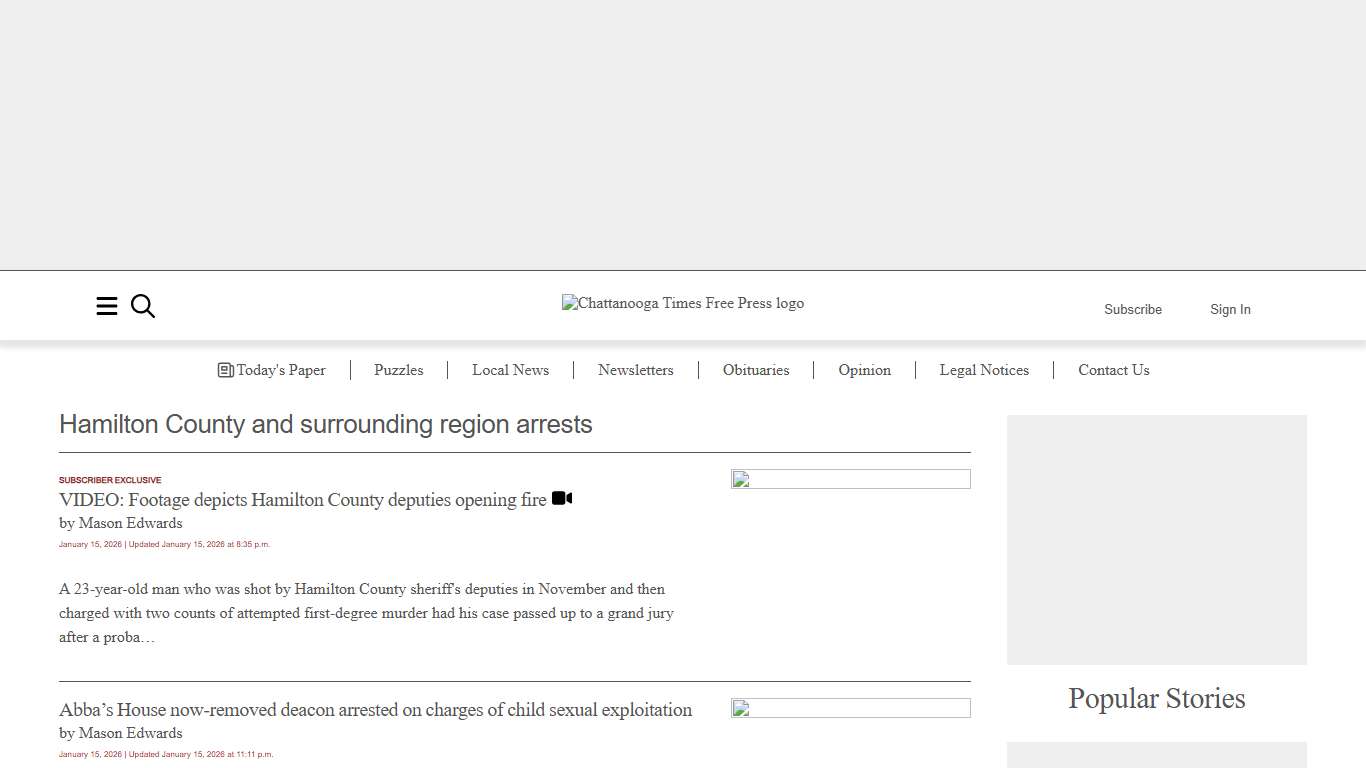Open Legal Notices from the nav bar
The image size is (1366, 768).
(x=984, y=370)
